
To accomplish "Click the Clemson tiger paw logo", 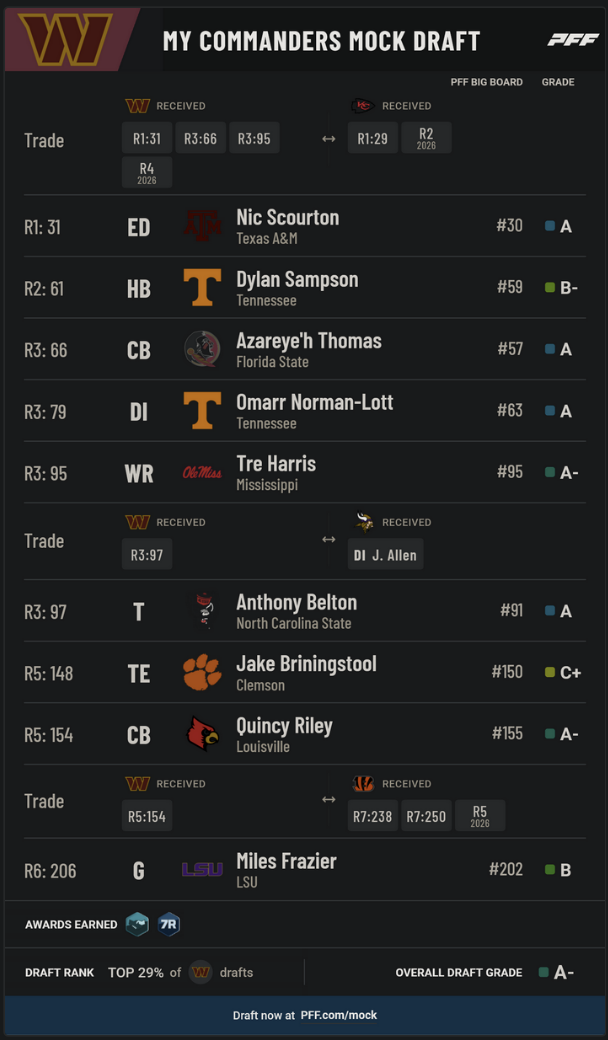I will (202, 673).
